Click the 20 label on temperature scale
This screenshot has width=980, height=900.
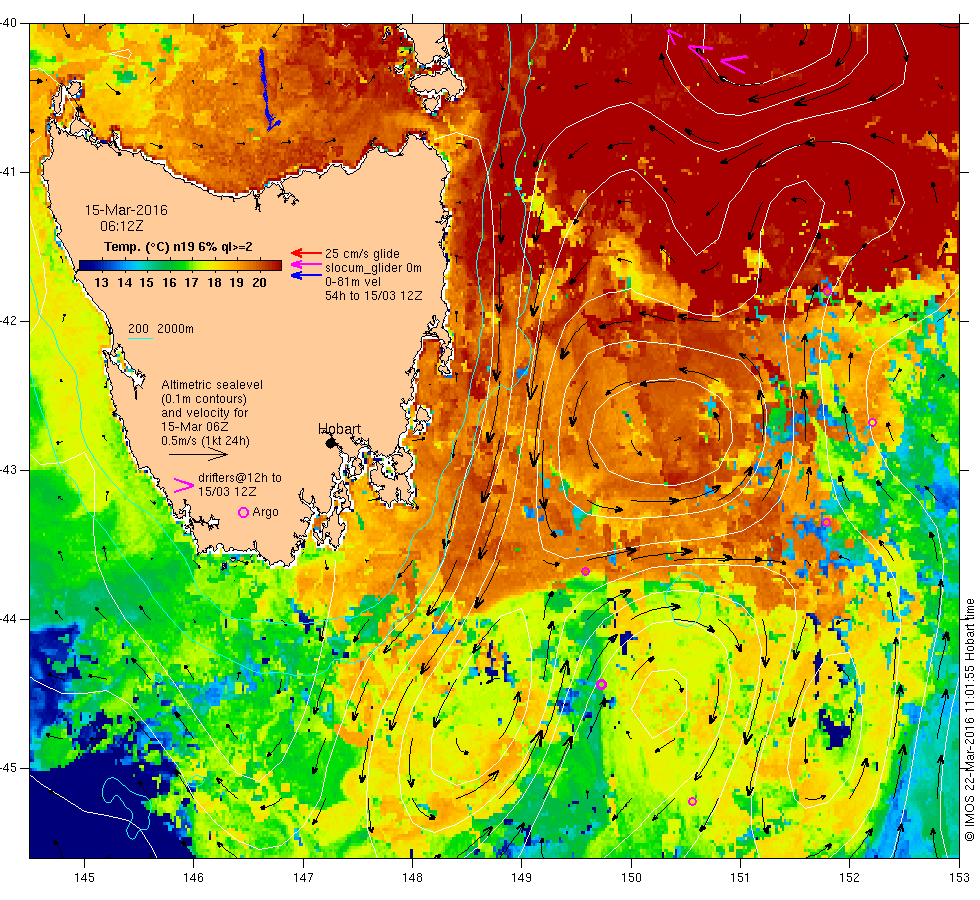tap(259, 282)
